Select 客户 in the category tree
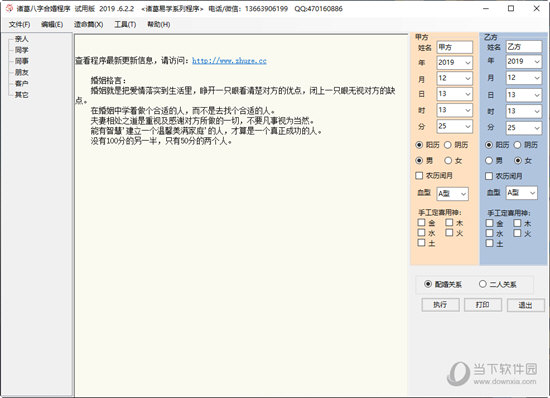 (21, 83)
